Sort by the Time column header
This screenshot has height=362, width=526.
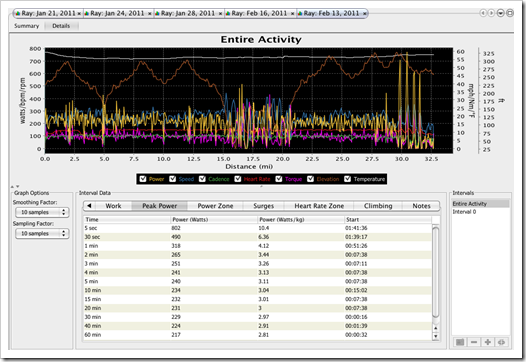click(127, 219)
